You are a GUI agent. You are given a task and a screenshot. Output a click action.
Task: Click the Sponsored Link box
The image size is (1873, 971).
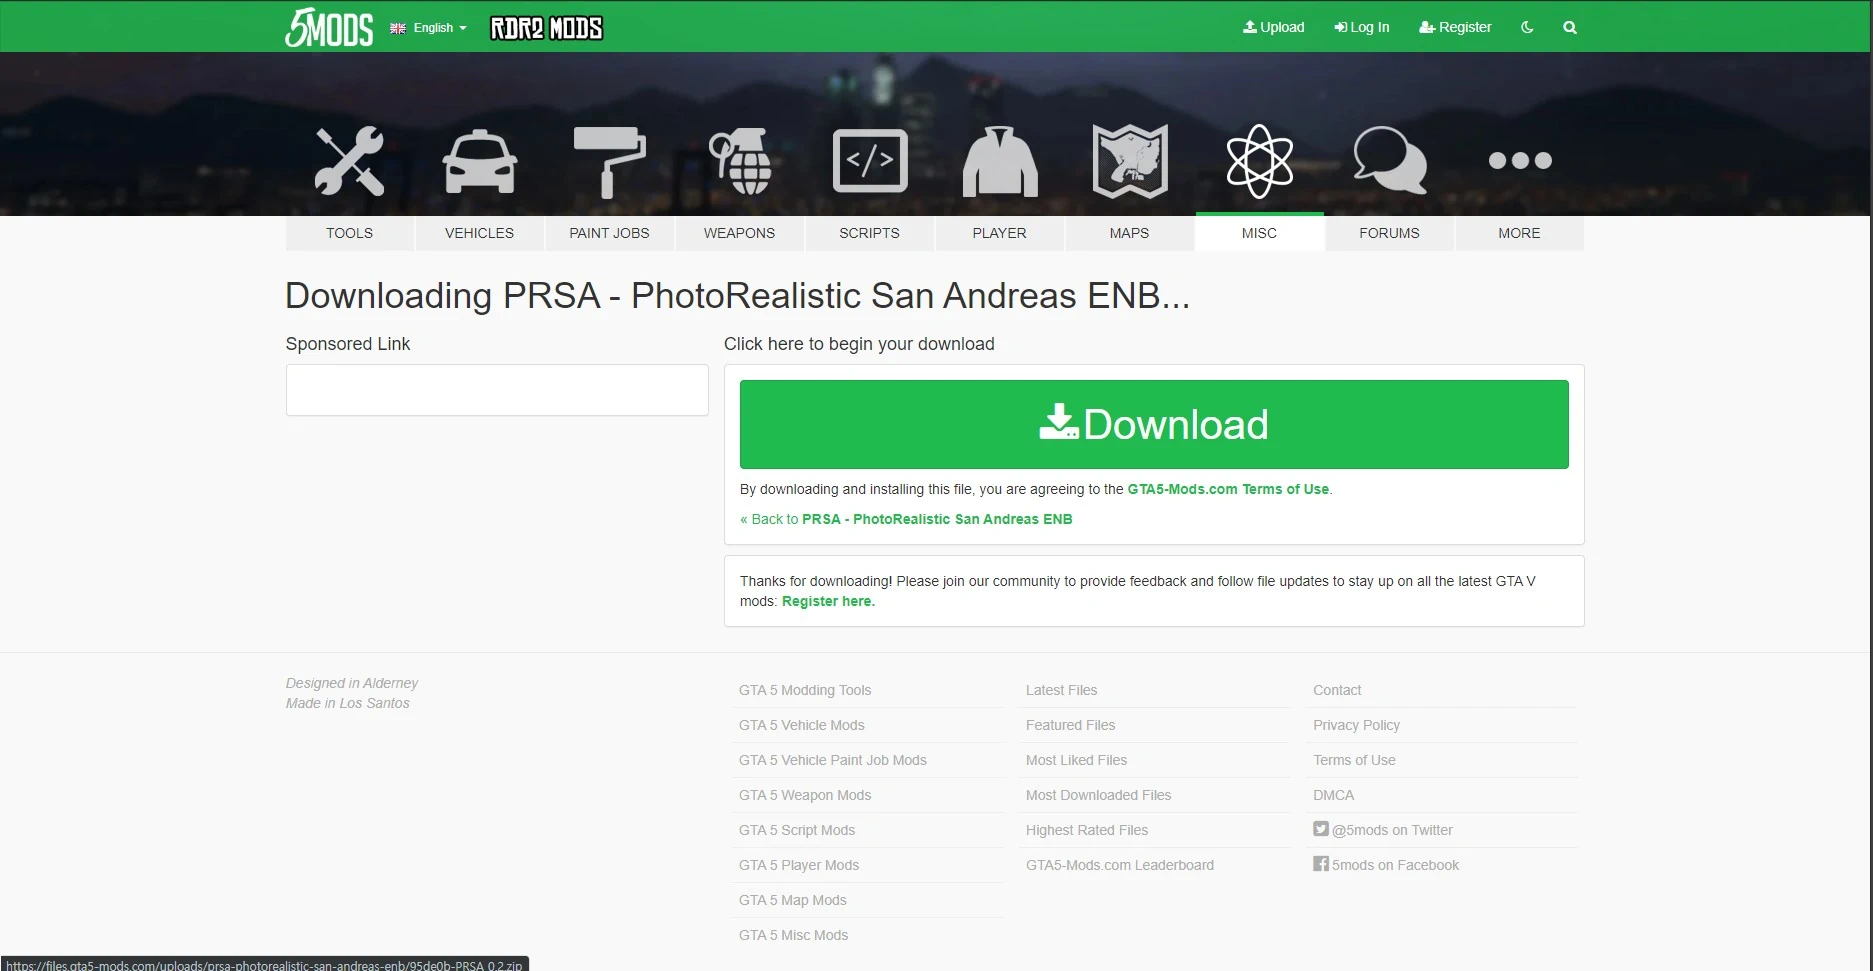[x=497, y=390]
